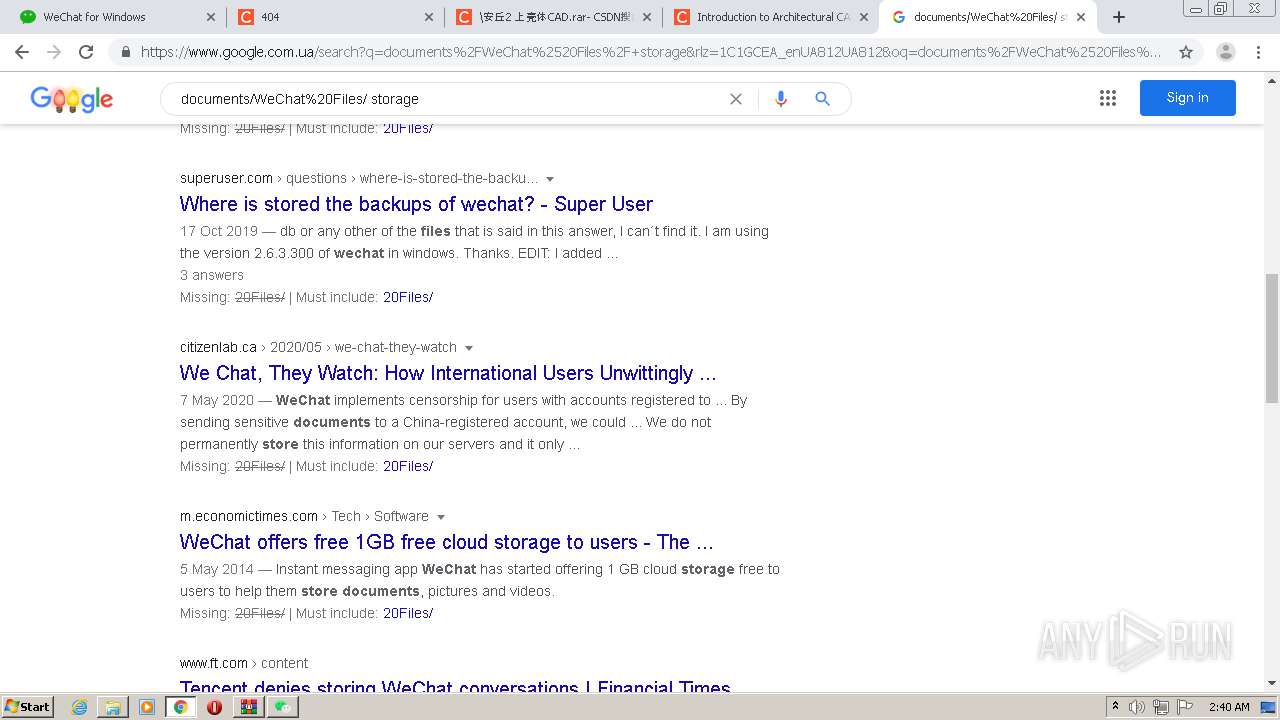This screenshot has height=720, width=1280.
Task: Submit search with the magnifier icon
Action: pos(822,99)
